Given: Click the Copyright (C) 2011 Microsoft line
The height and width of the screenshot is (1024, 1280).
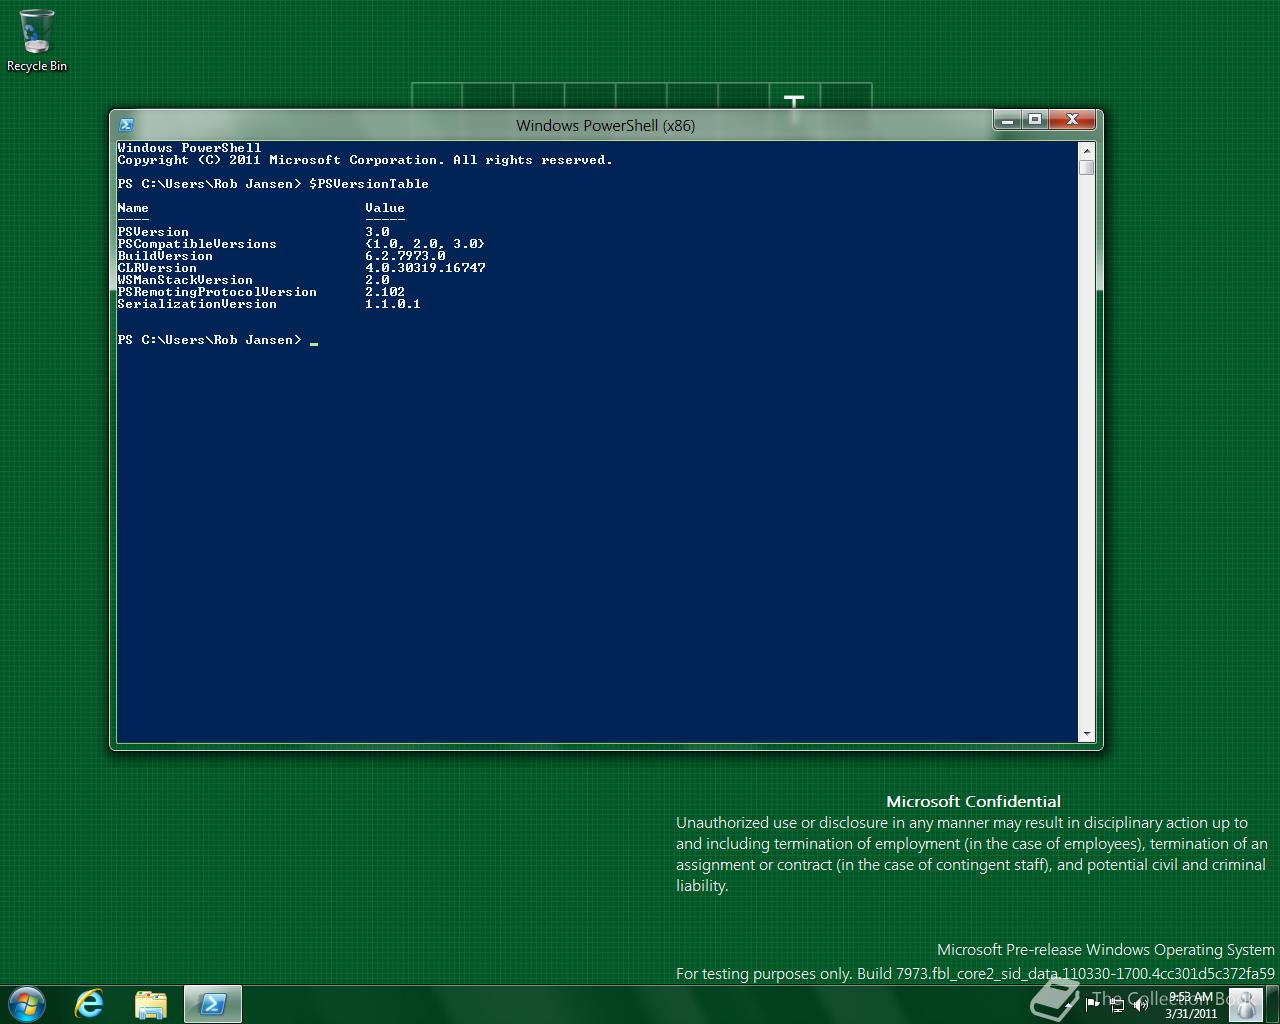Looking at the screenshot, I should click(x=365, y=160).
